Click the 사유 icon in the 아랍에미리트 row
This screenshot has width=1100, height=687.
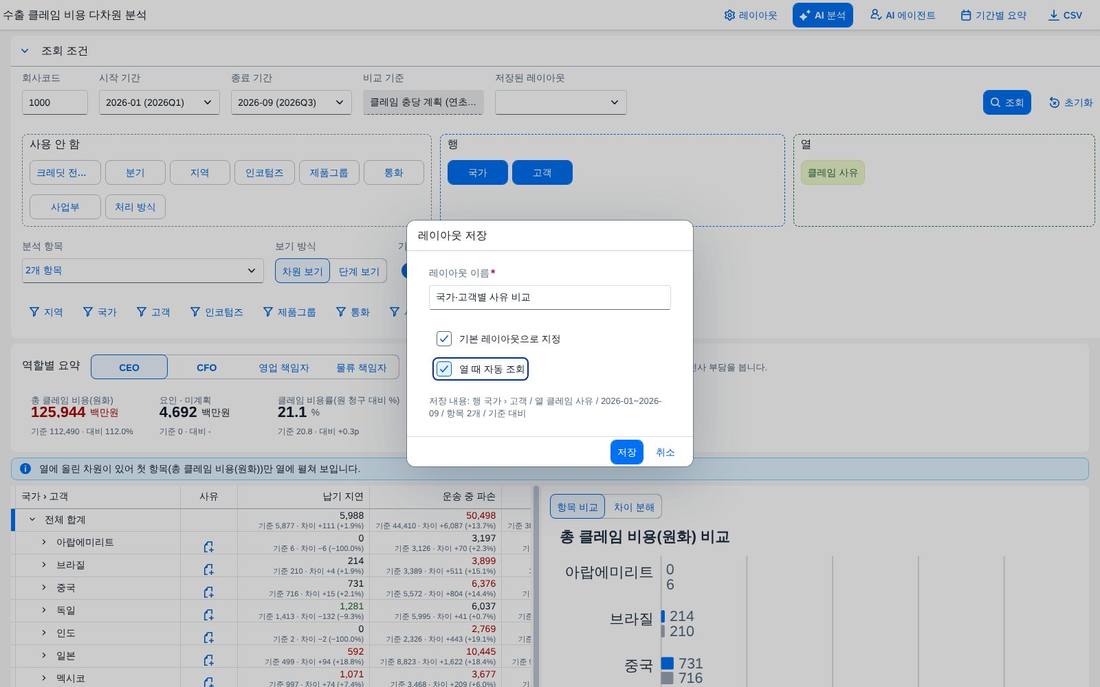pyautogui.click(x=208, y=547)
